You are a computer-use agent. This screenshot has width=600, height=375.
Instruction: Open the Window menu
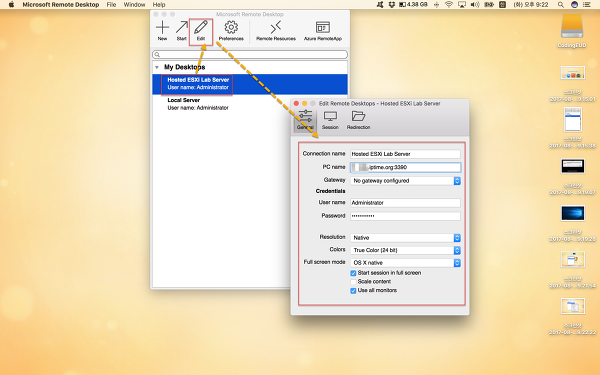tap(134, 5)
